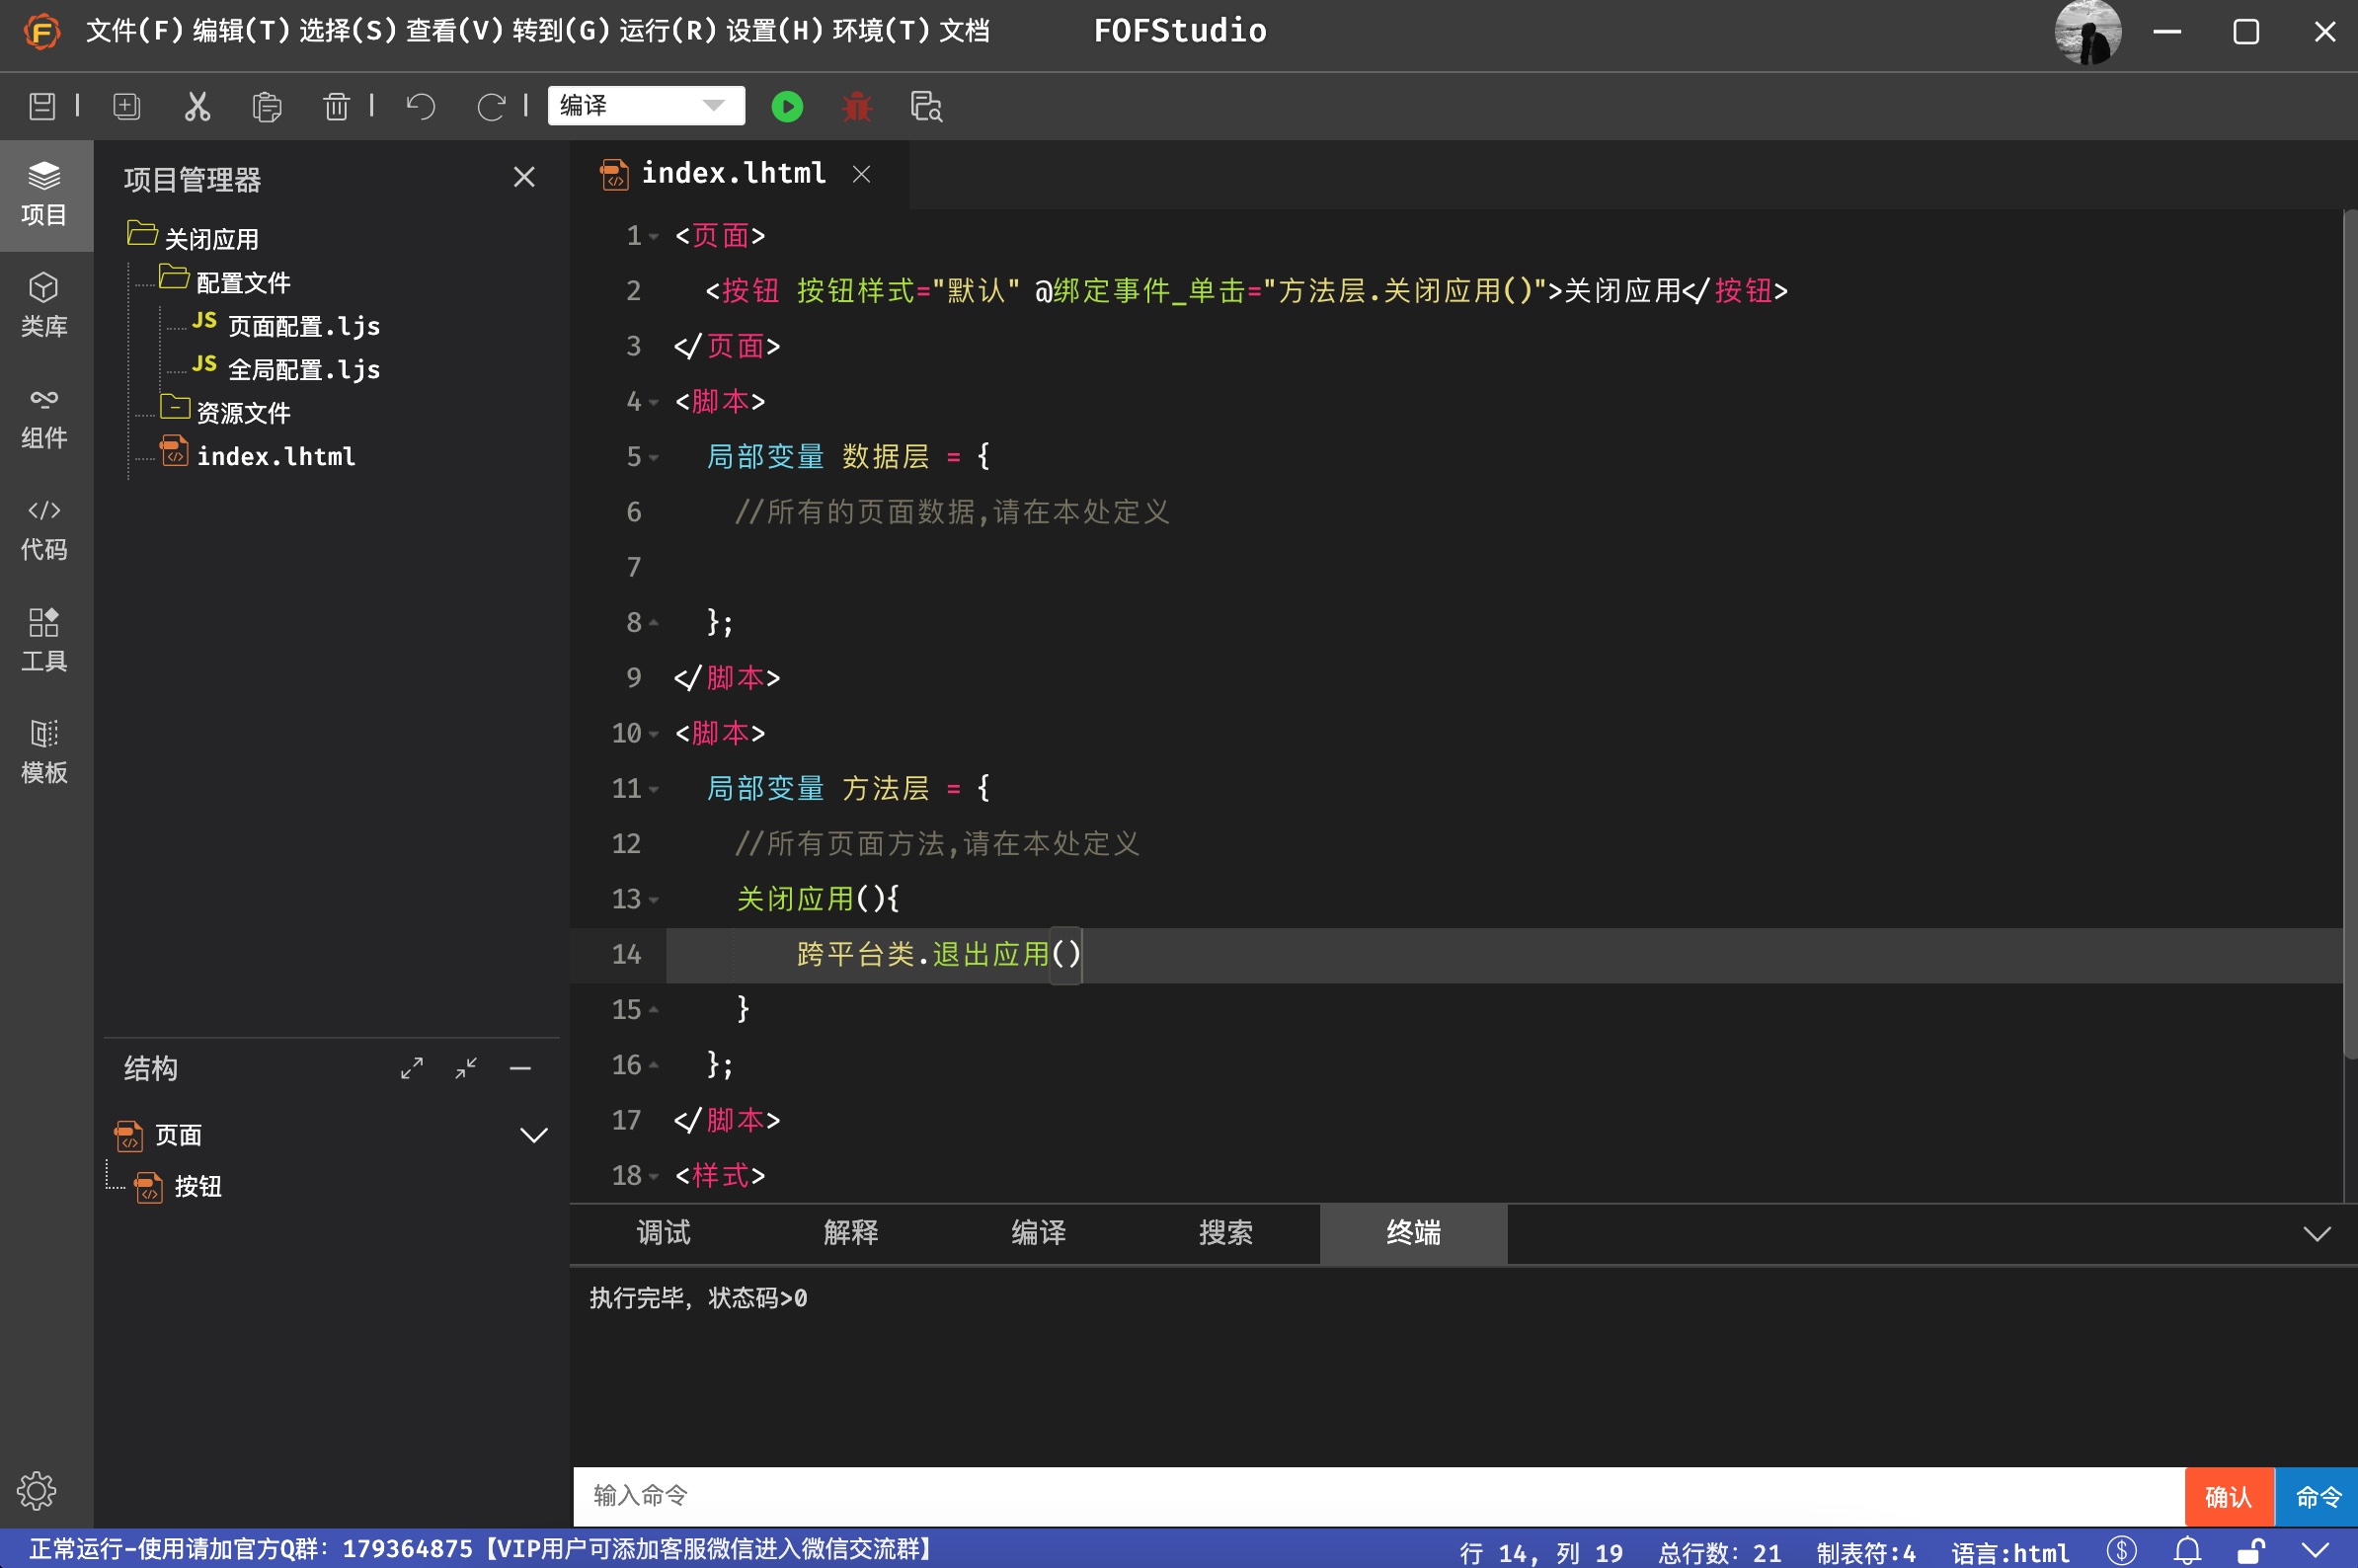Open the 编辑(T) menu
Screen dimensions: 2358x1568
point(241,31)
